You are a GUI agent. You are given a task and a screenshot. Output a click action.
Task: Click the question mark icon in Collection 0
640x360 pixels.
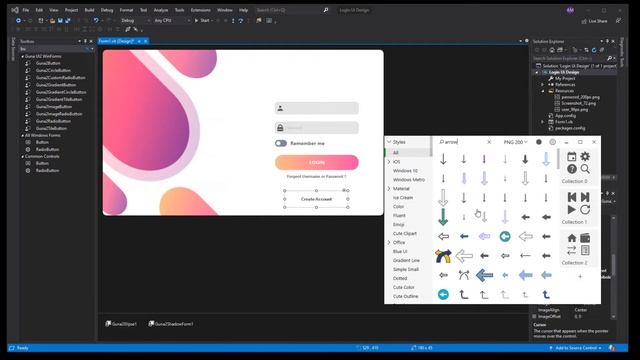click(571, 169)
